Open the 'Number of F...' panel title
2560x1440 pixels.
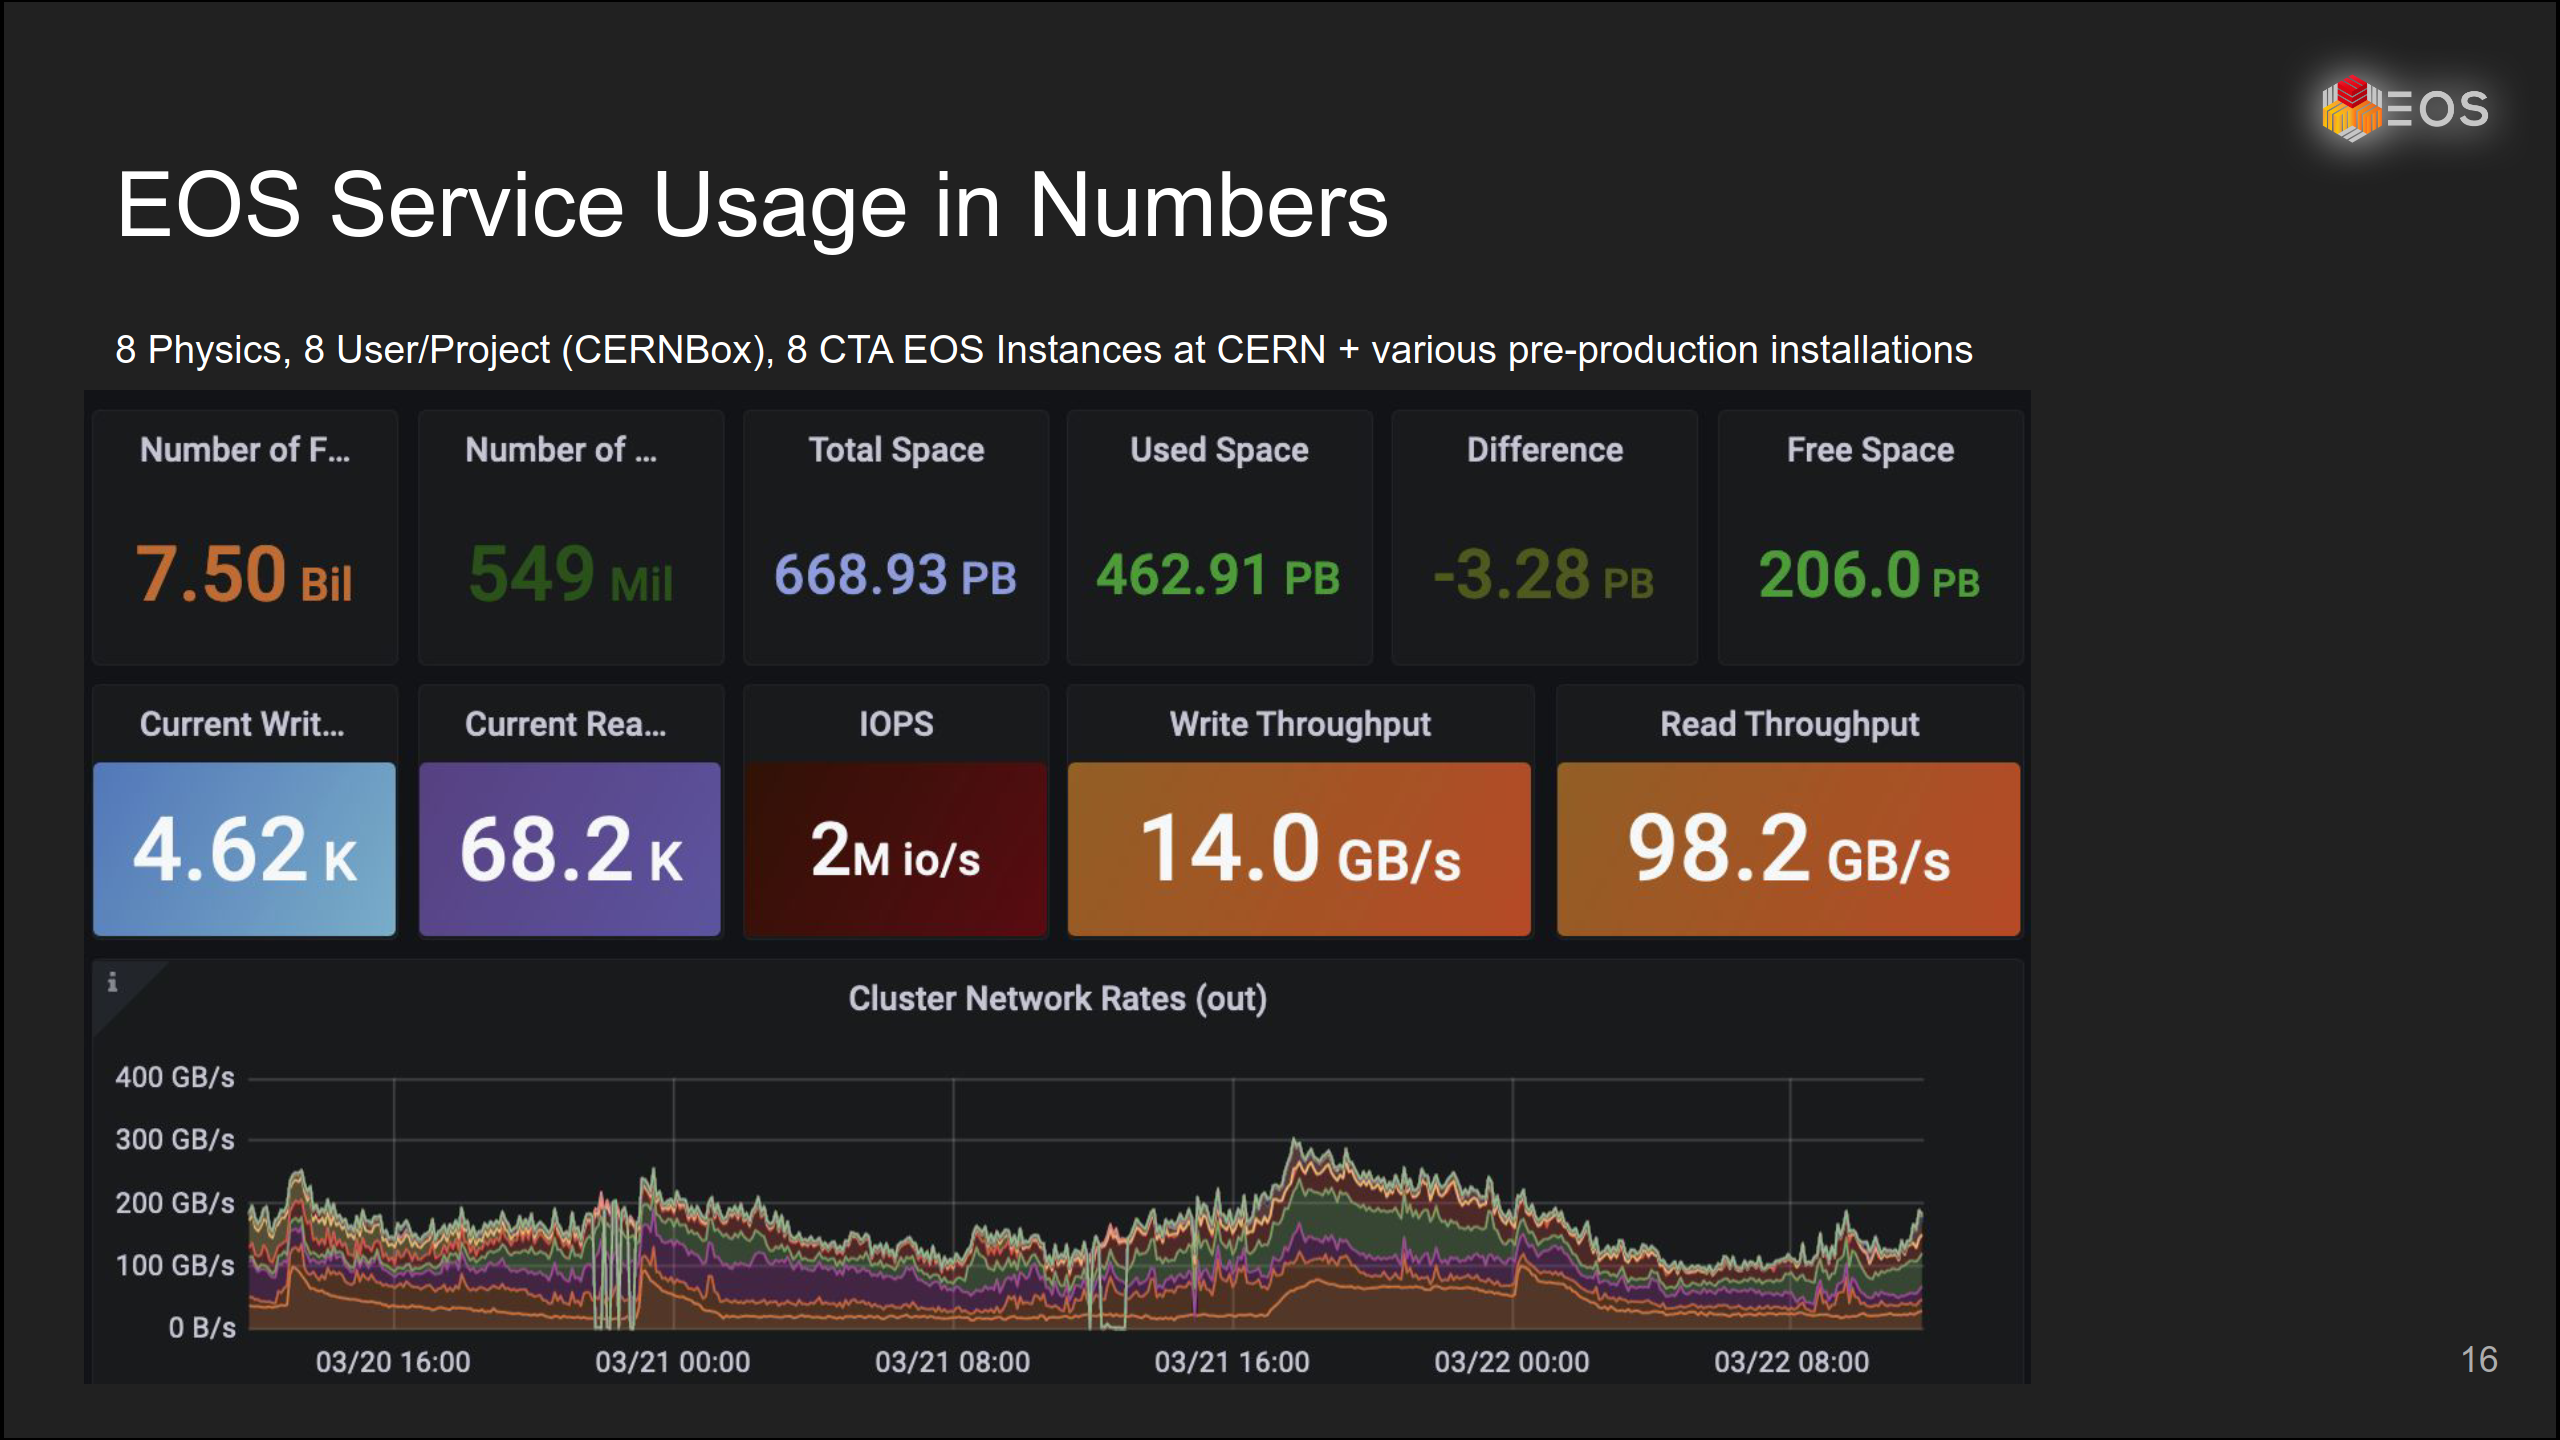click(245, 450)
